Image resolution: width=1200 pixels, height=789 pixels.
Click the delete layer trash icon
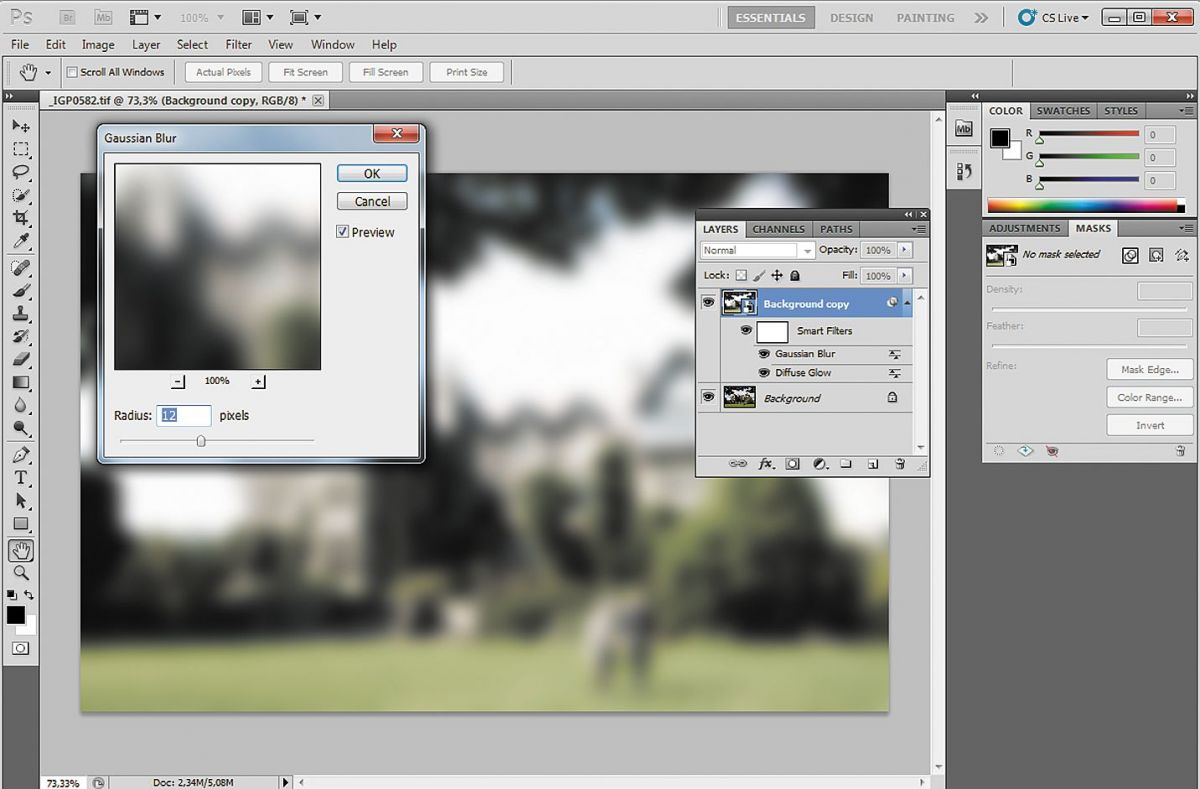click(x=900, y=464)
